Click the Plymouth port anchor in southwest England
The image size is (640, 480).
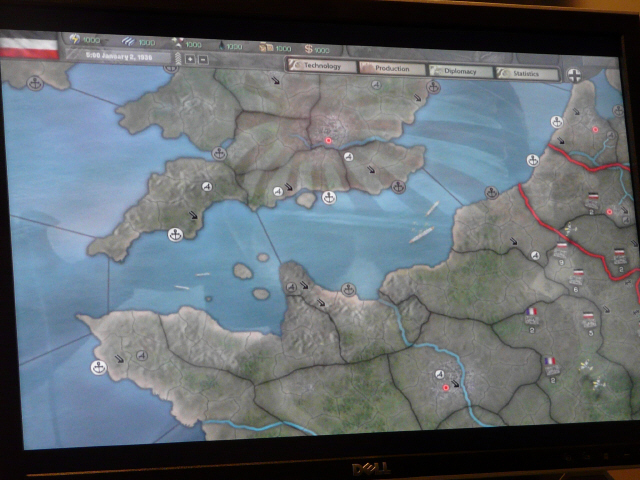pos(176,235)
